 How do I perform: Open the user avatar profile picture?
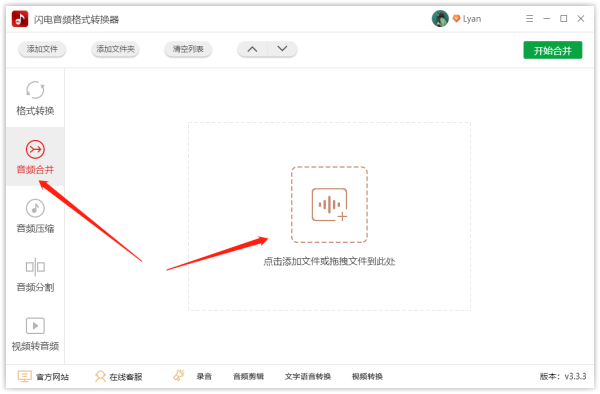(440, 18)
